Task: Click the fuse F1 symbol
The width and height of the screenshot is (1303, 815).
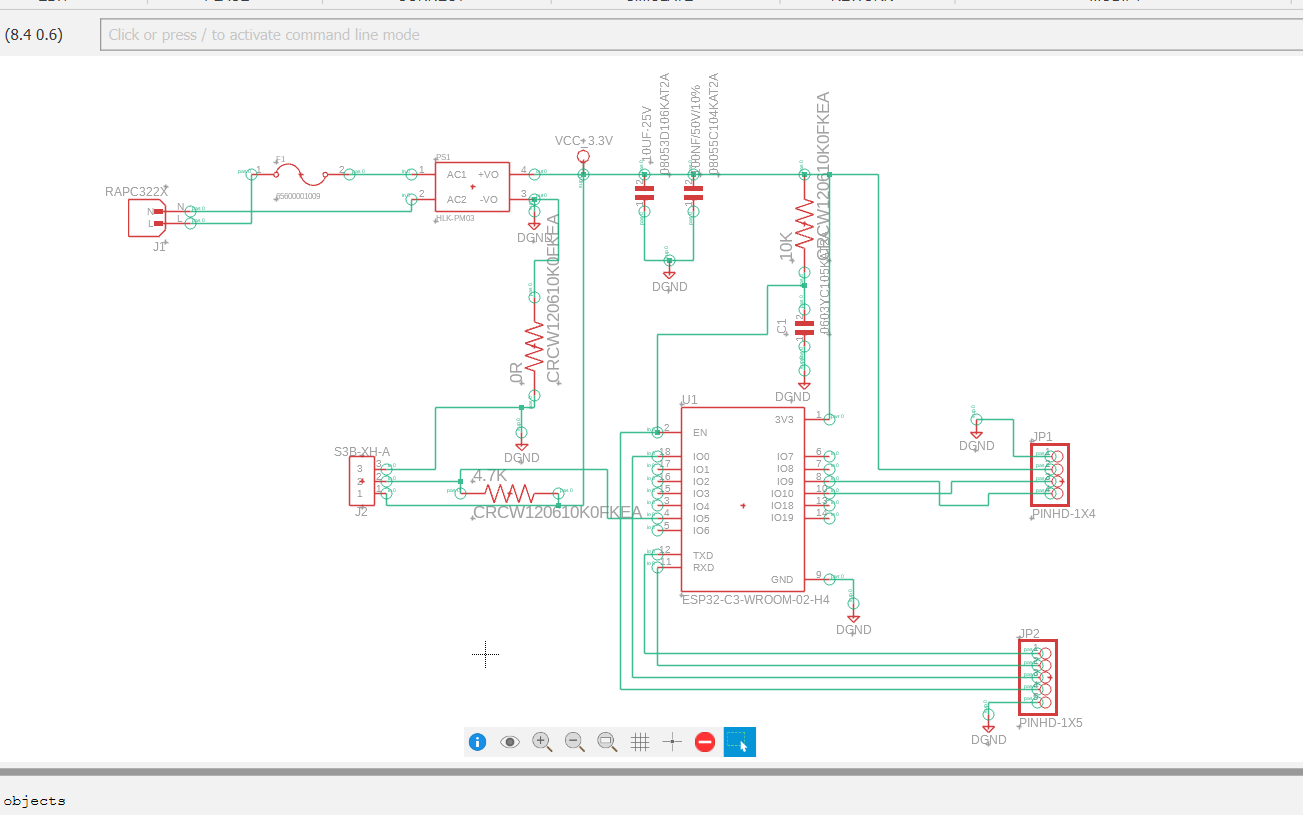Action: click(301, 175)
